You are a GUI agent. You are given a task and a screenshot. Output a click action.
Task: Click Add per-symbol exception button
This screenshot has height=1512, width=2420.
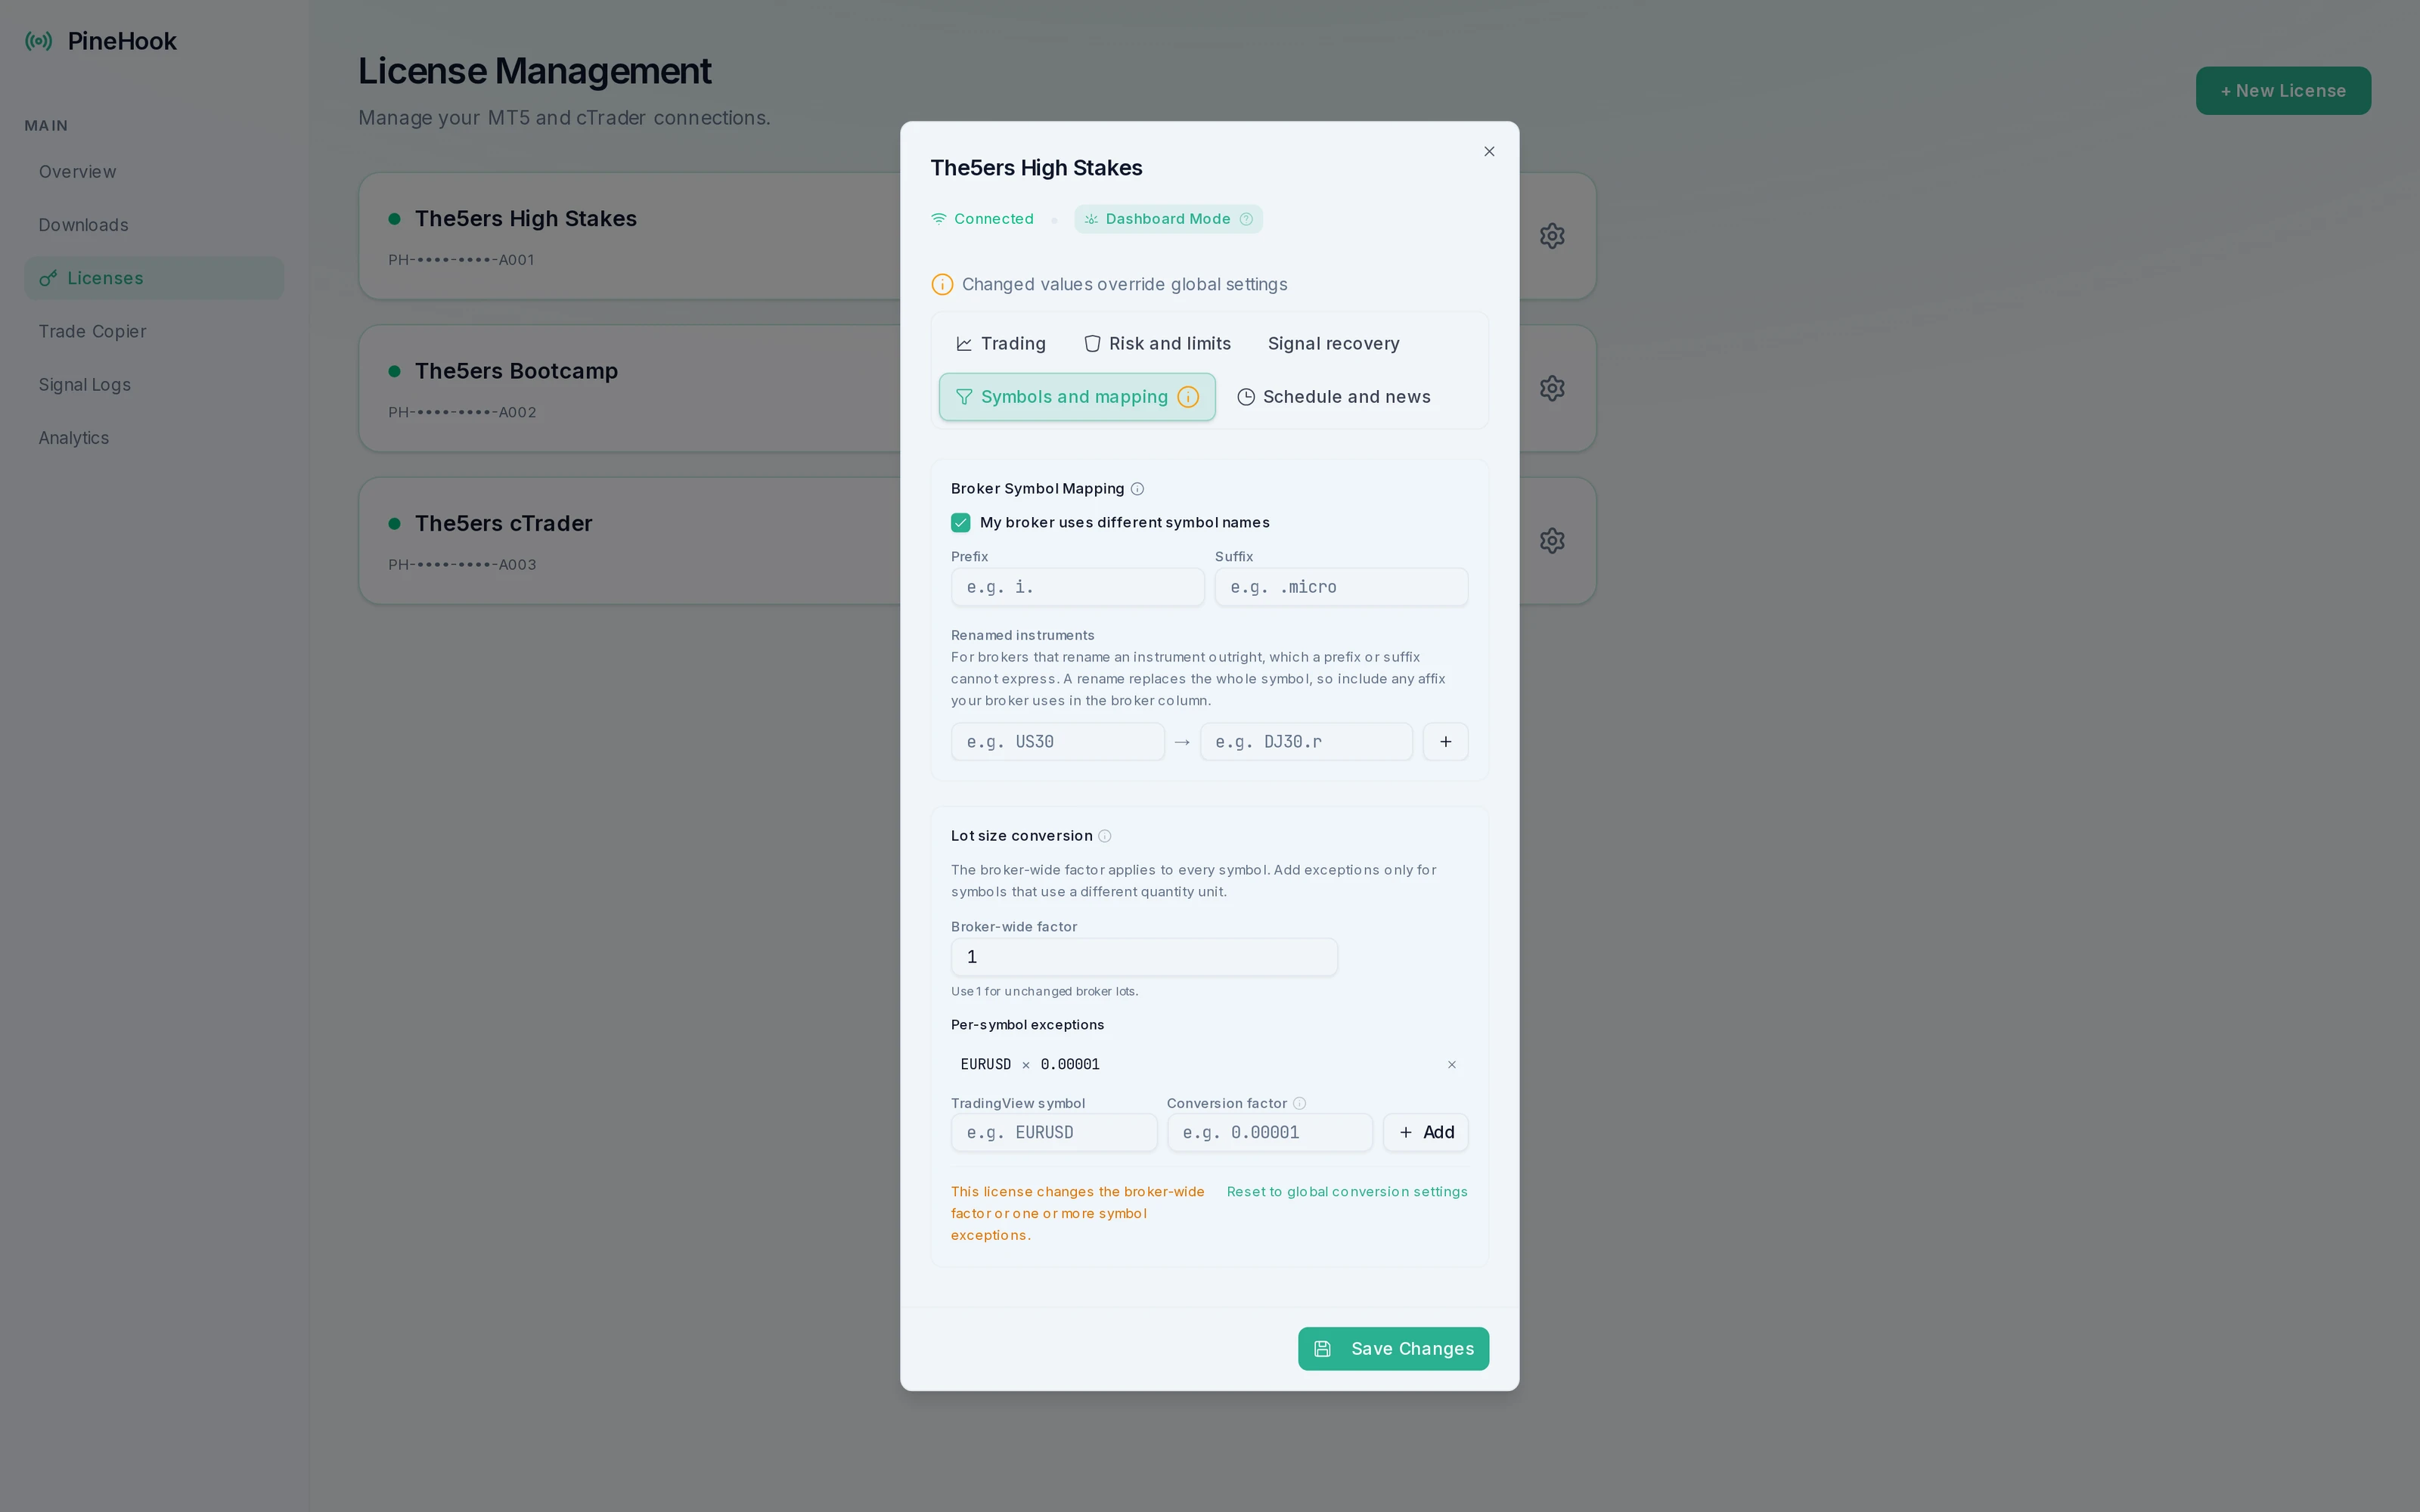[1426, 1133]
